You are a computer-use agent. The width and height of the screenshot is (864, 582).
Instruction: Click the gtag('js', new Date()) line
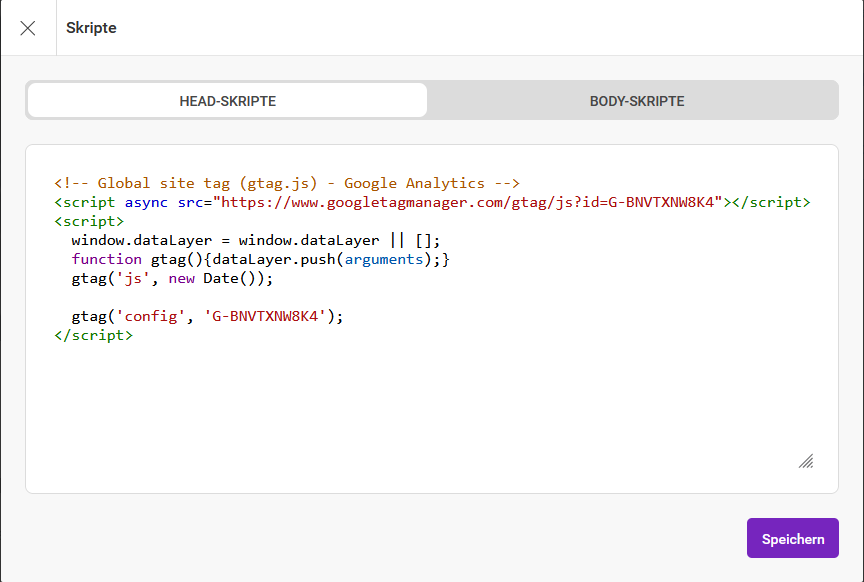click(x=172, y=278)
